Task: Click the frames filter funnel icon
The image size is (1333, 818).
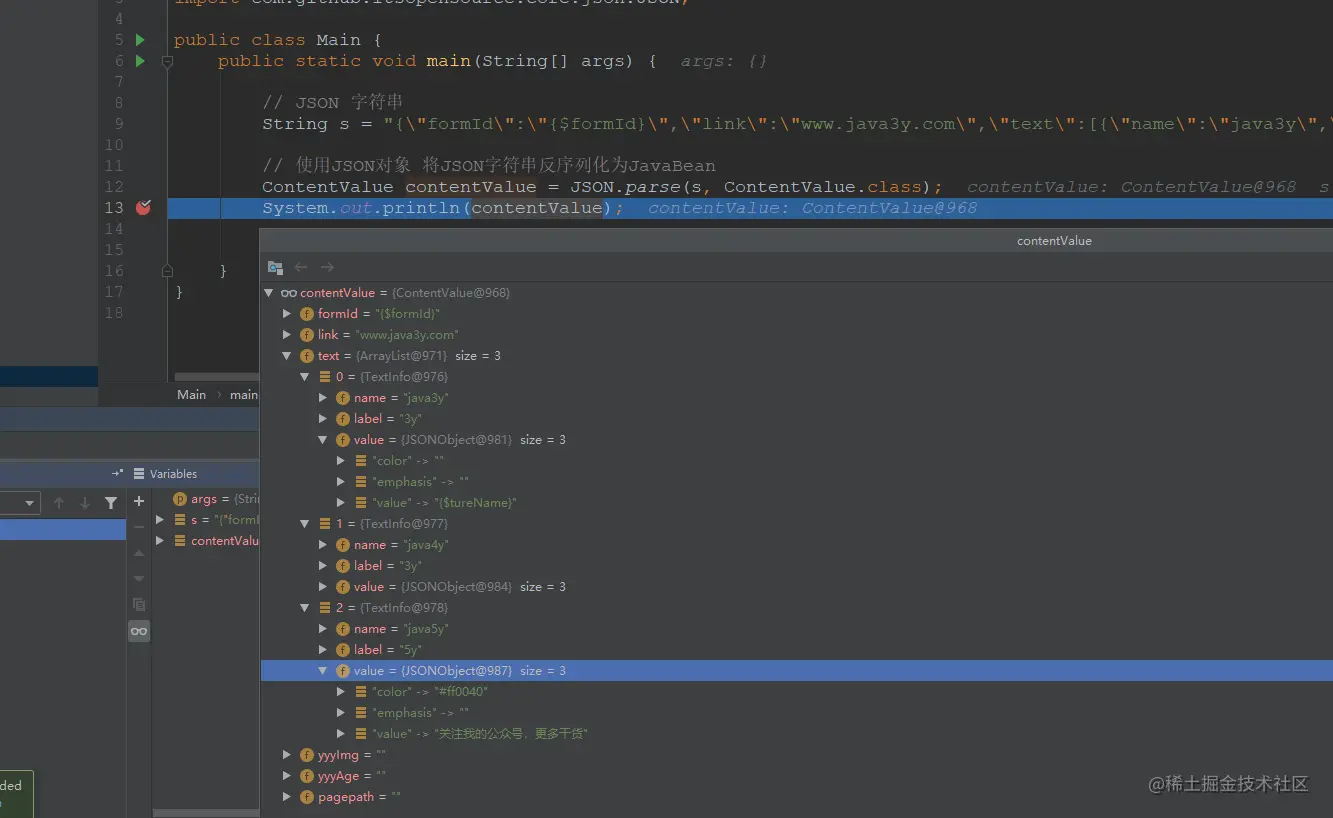Action: tap(111, 503)
